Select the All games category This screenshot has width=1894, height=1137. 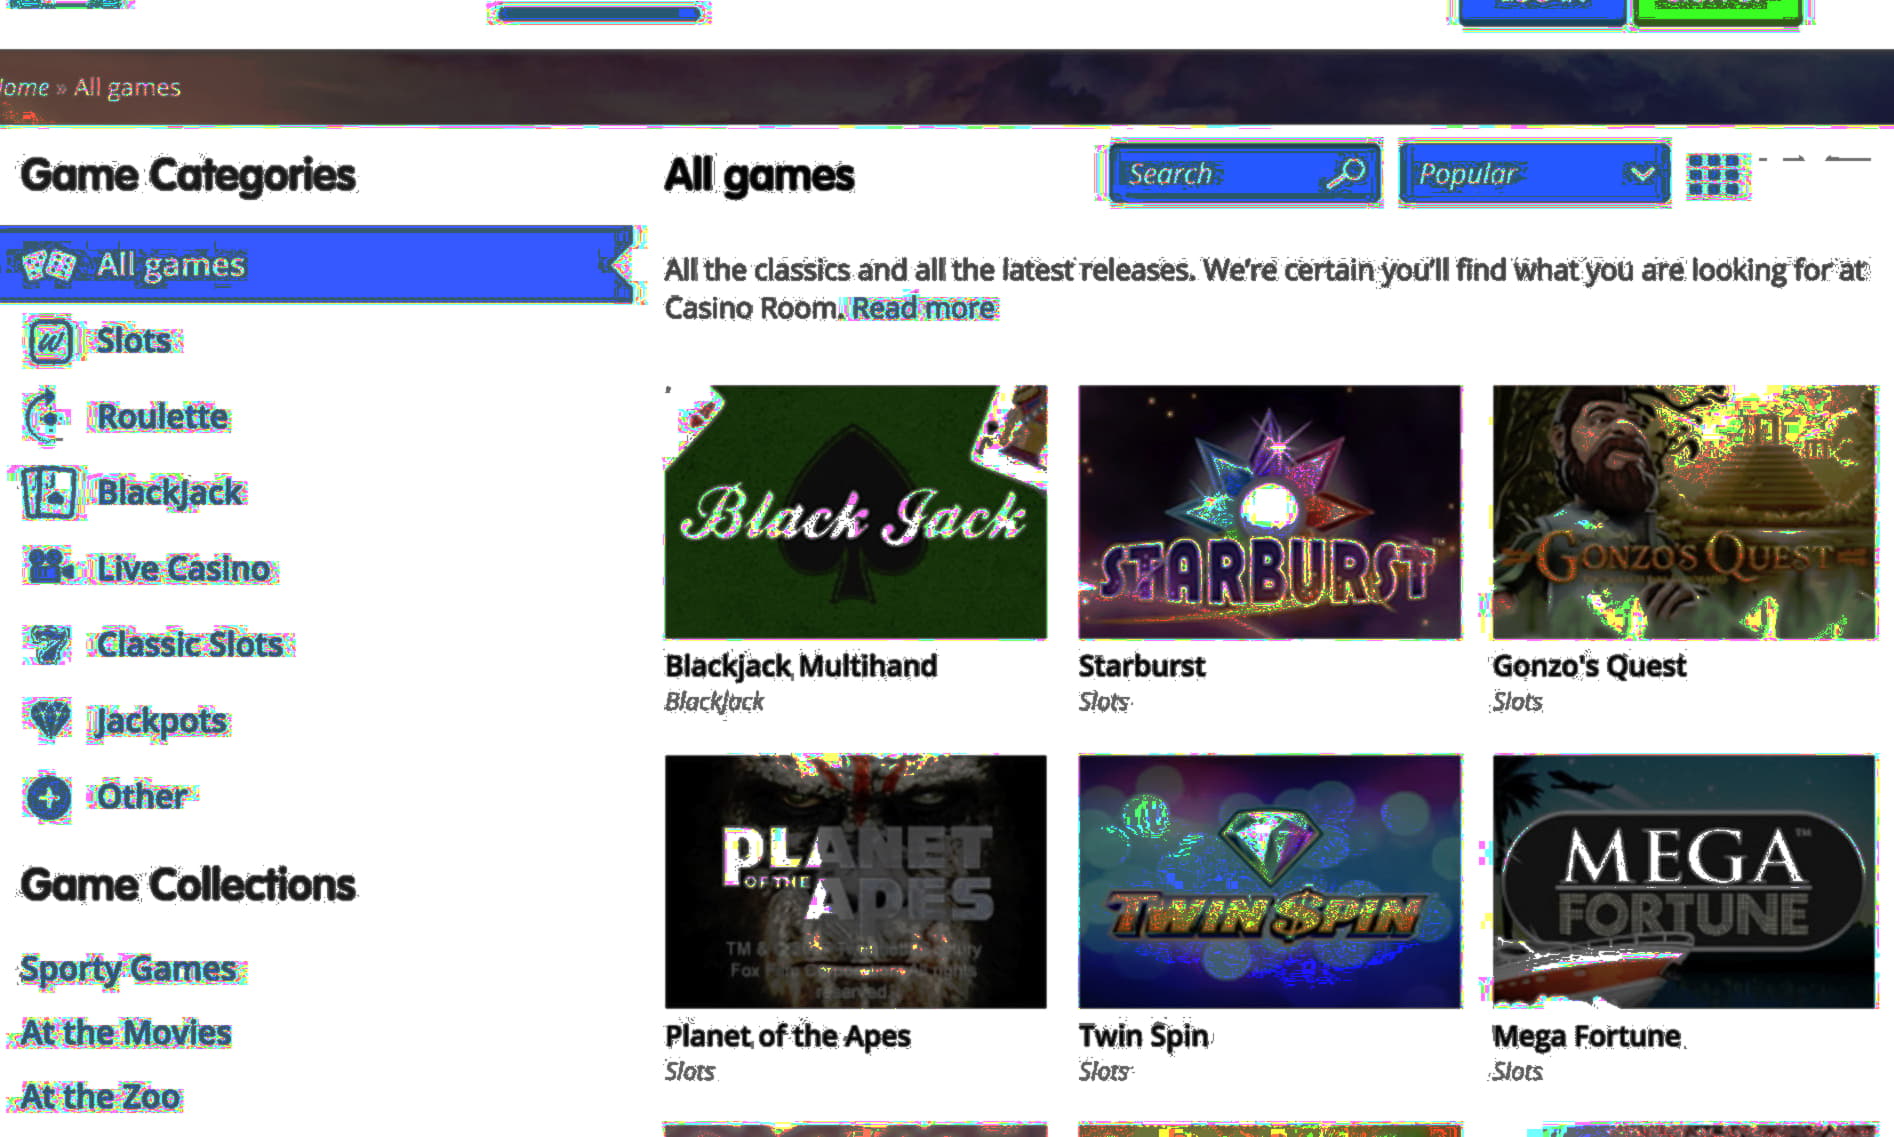pos(316,265)
